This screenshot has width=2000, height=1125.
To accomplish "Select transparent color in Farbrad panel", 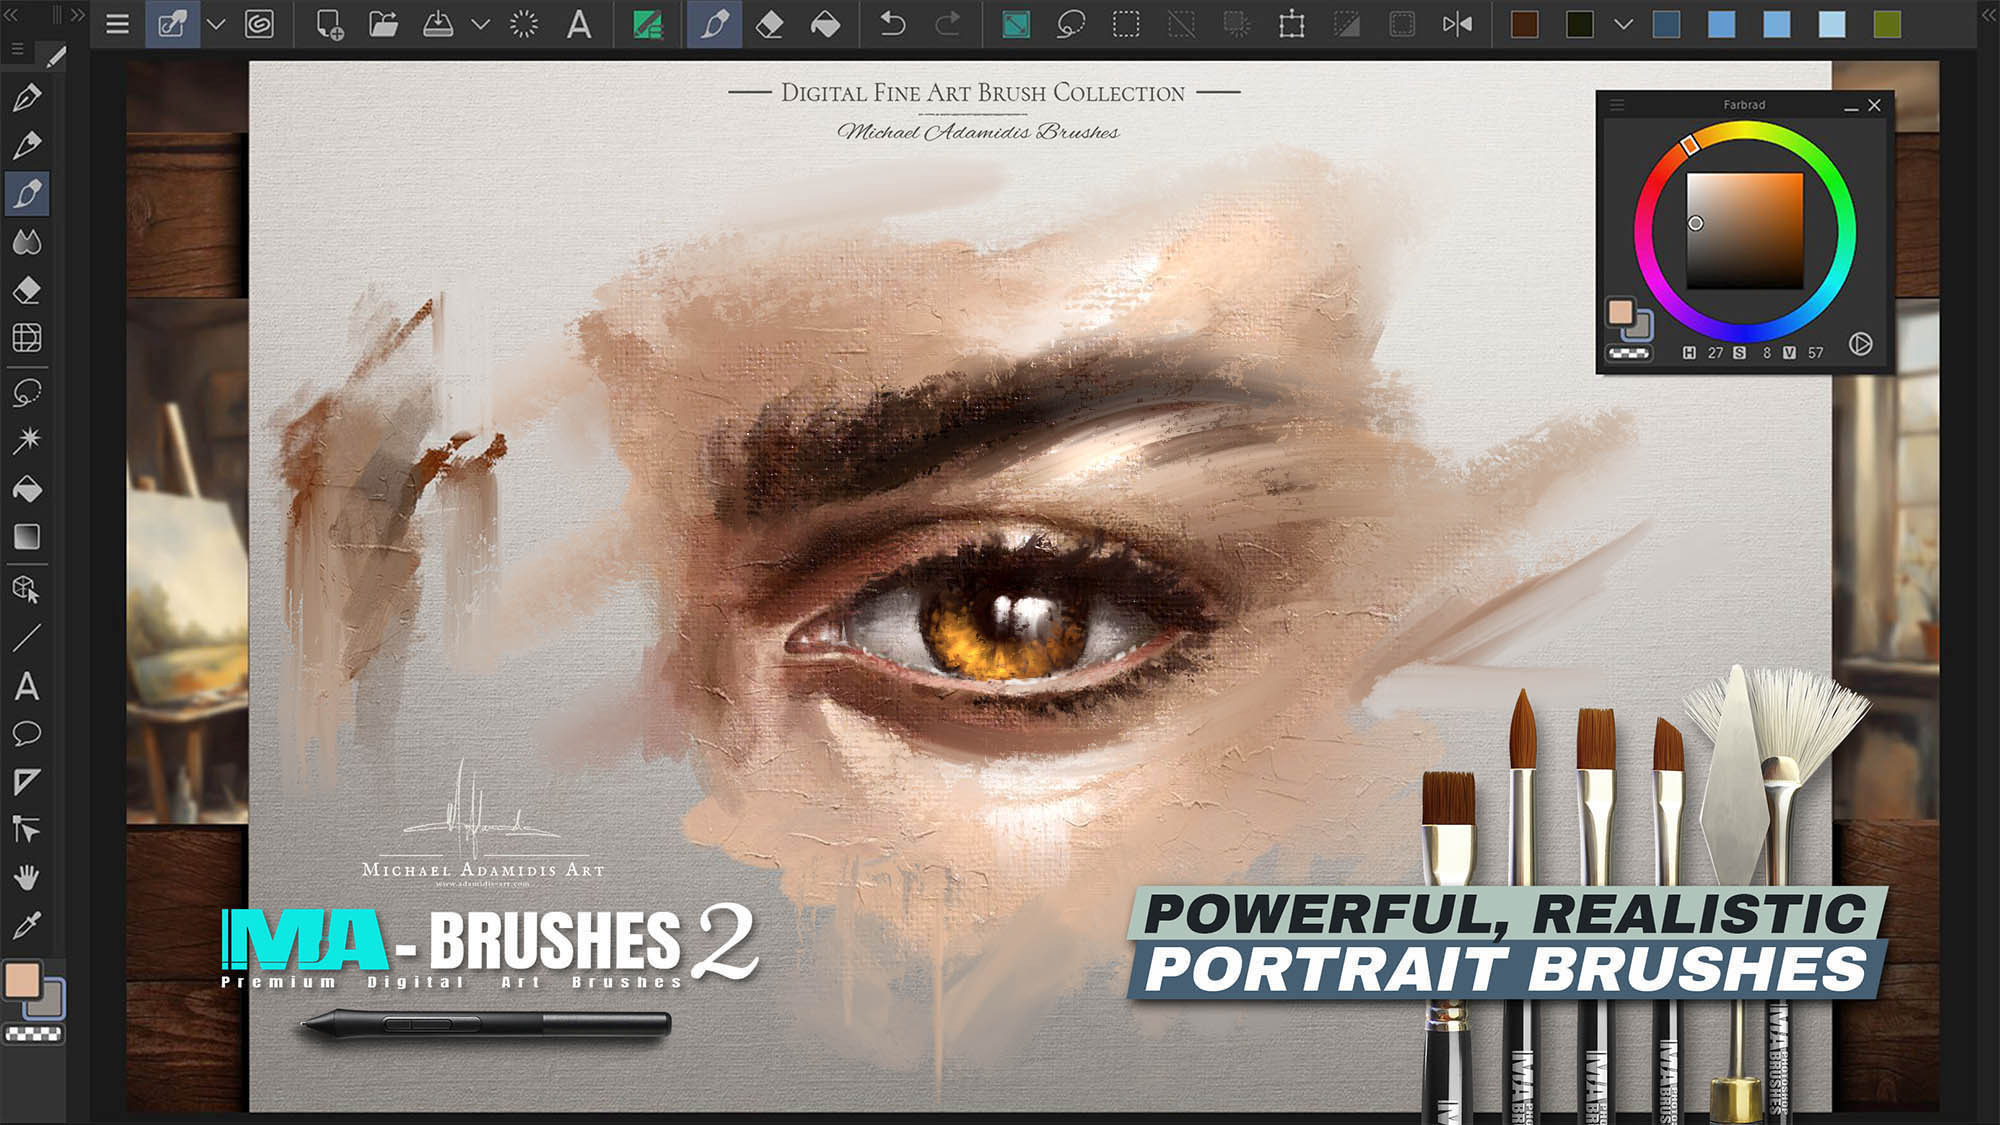I will point(1629,352).
